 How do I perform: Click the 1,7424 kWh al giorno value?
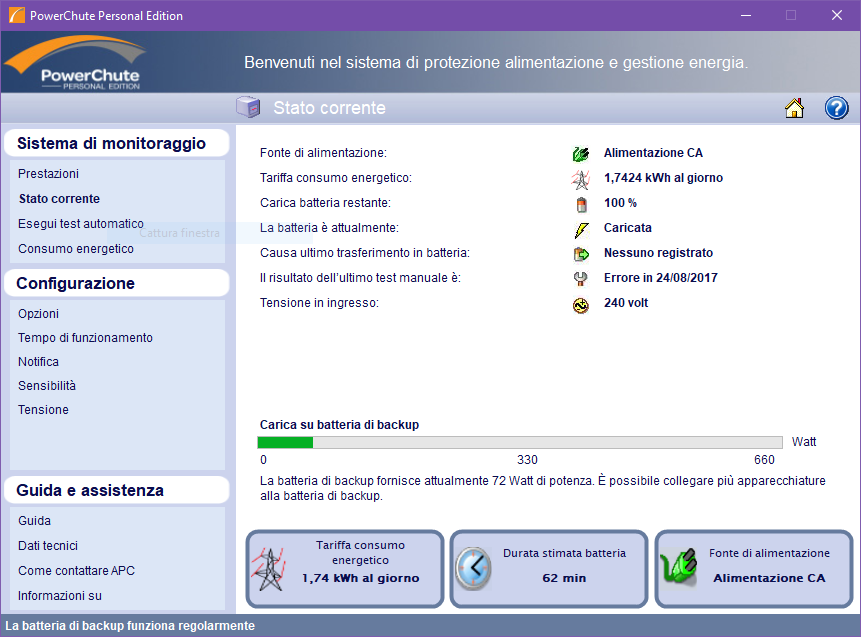click(x=663, y=178)
